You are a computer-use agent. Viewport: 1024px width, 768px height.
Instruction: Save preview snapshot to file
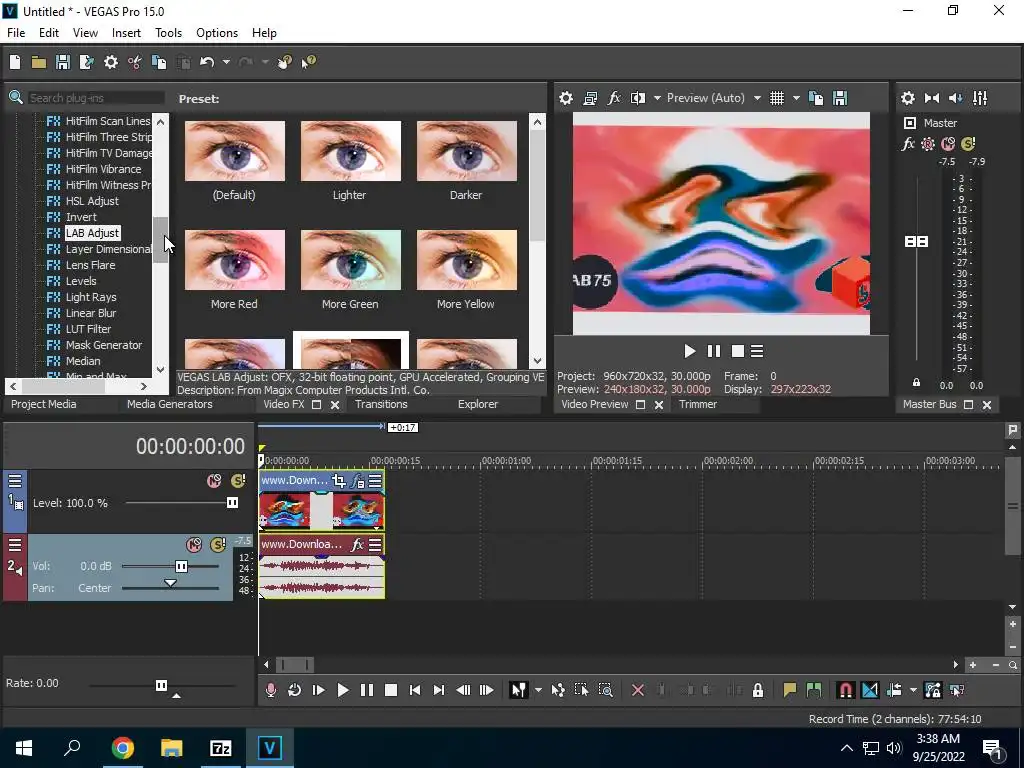pyautogui.click(x=840, y=98)
